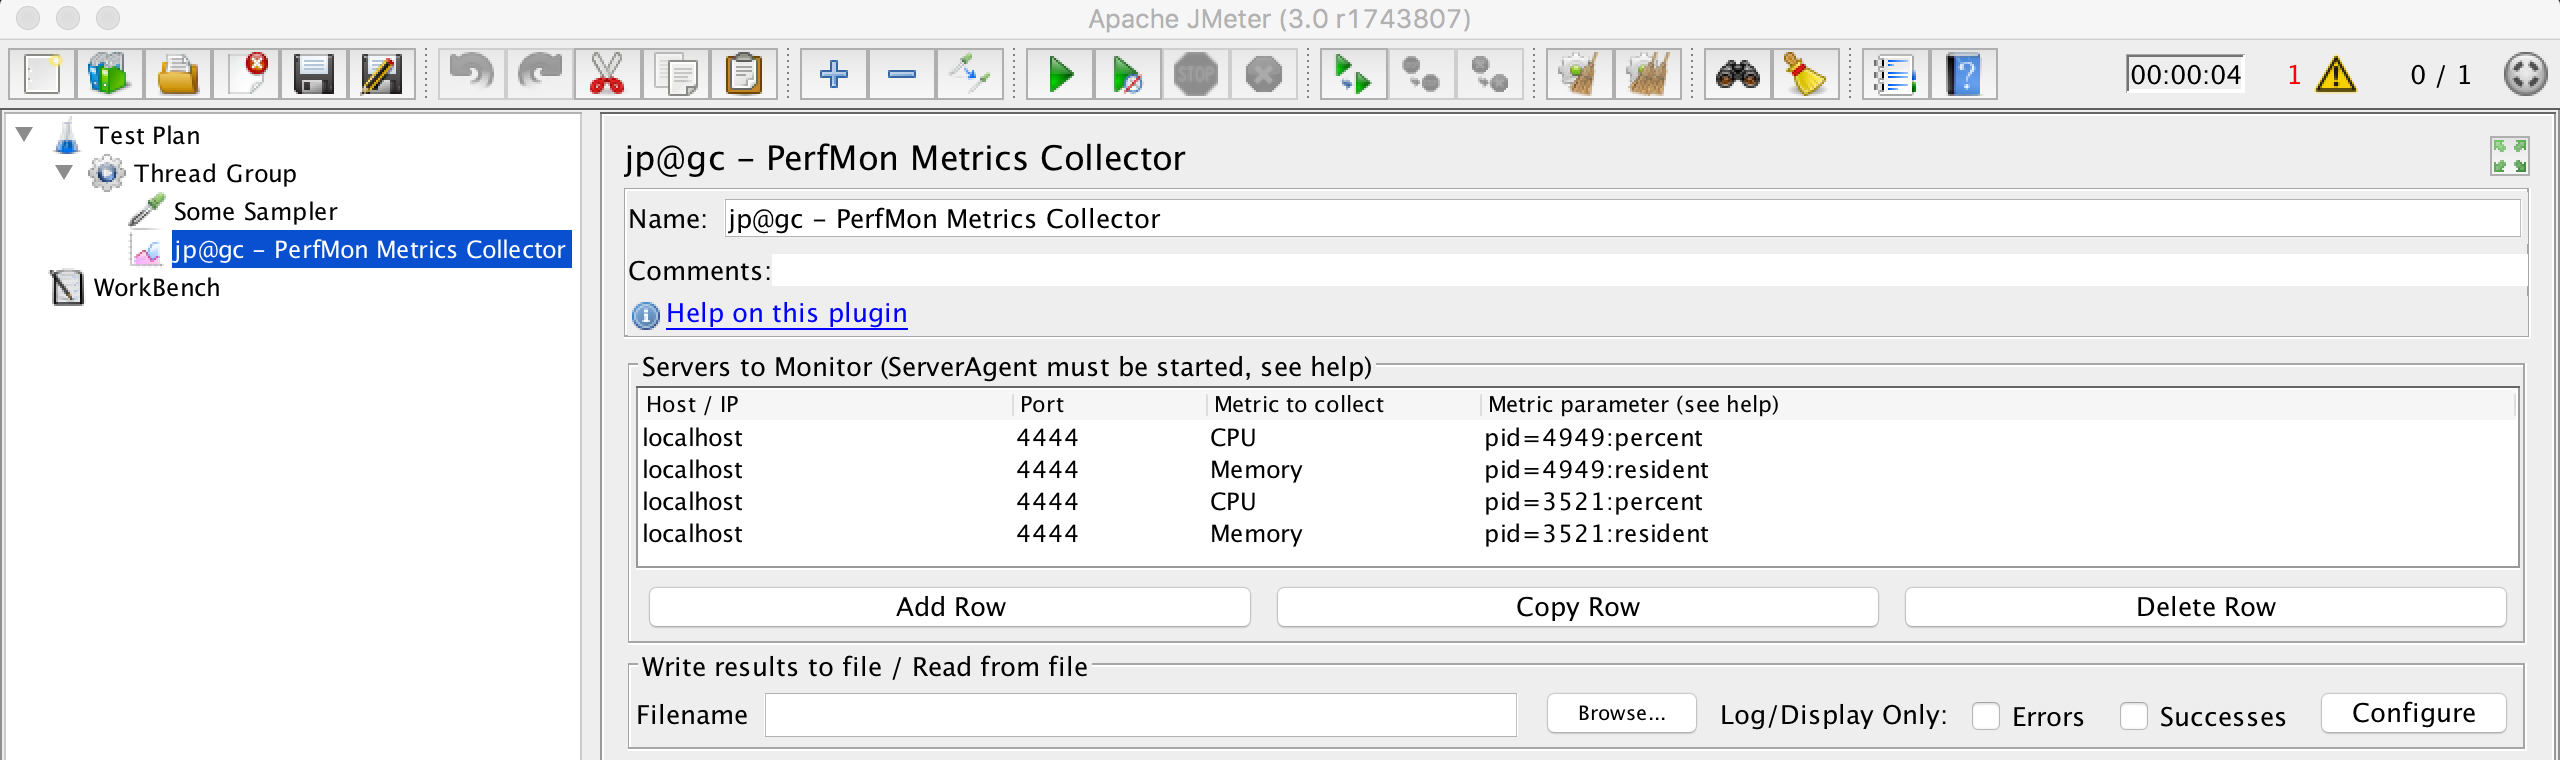Collapse the Test Plan tree node

[x=25, y=134]
